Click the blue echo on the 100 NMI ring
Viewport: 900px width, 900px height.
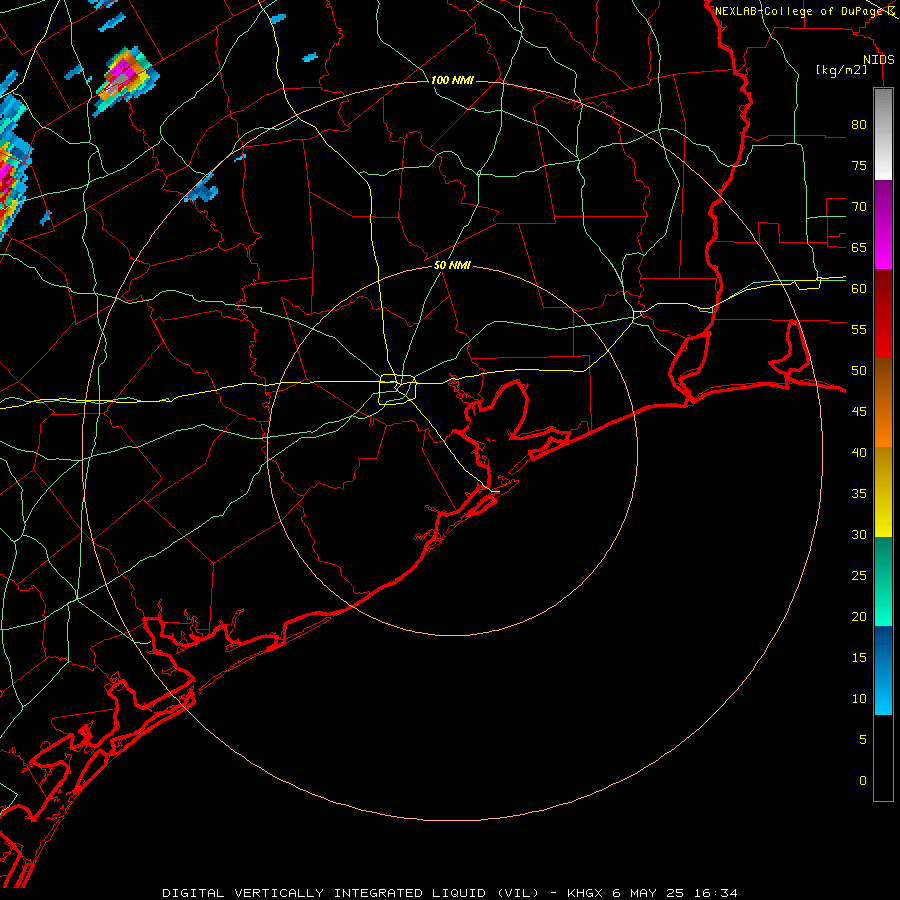202,189
